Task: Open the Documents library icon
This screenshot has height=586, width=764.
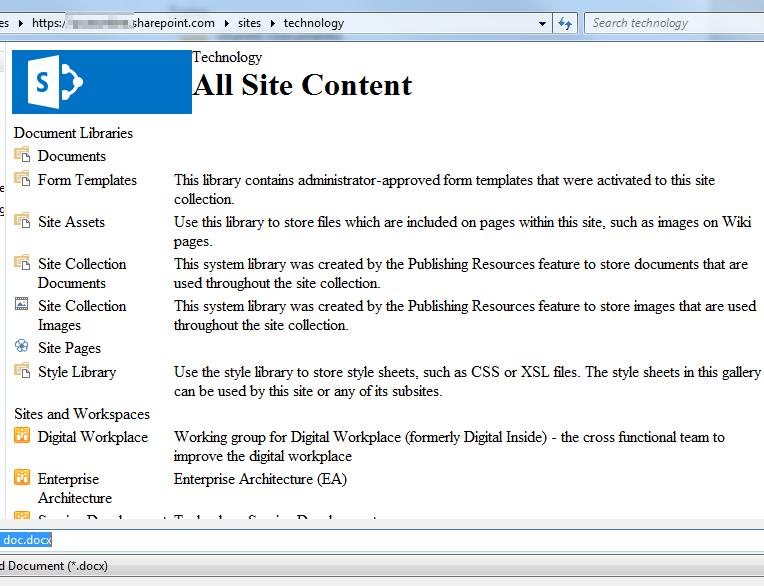Action: 22,154
